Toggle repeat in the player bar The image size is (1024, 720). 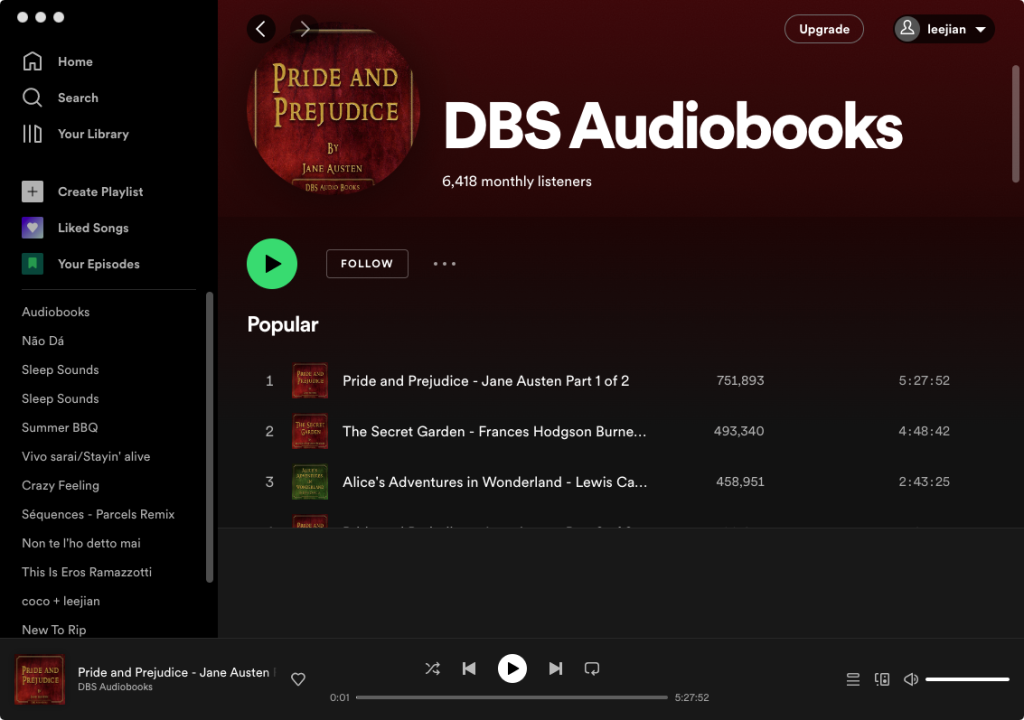(x=592, y=668)
